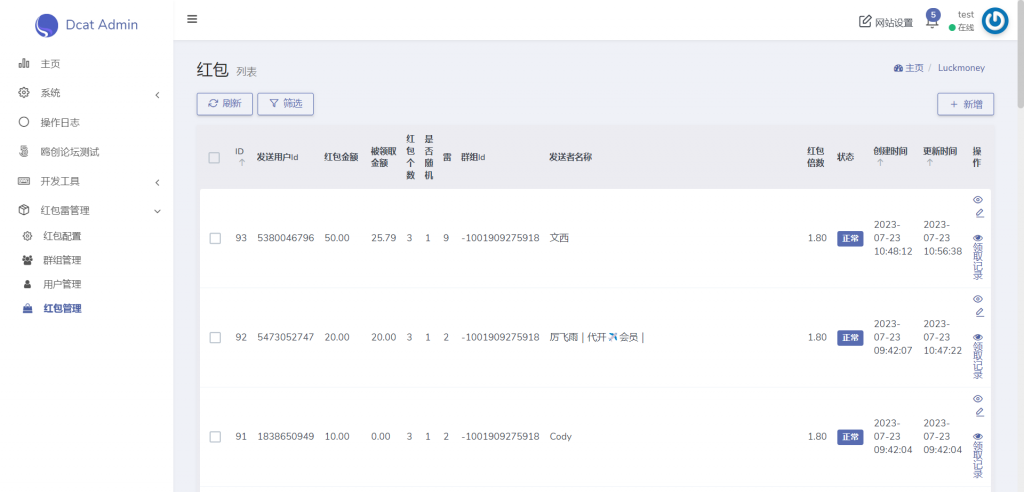Viewport: 1024px width, 492px height.
Task: Open 群组管理 submenu item
Action: [x=87, y=260]
